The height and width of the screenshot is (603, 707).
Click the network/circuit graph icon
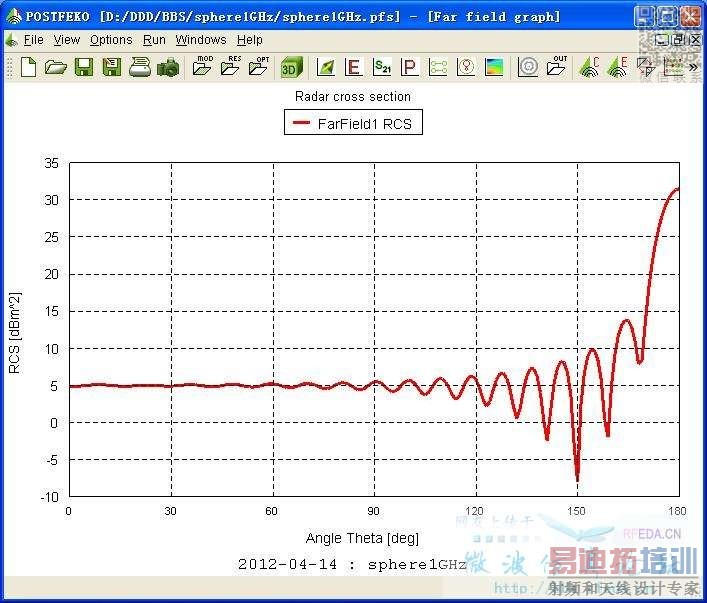point(438,68)
